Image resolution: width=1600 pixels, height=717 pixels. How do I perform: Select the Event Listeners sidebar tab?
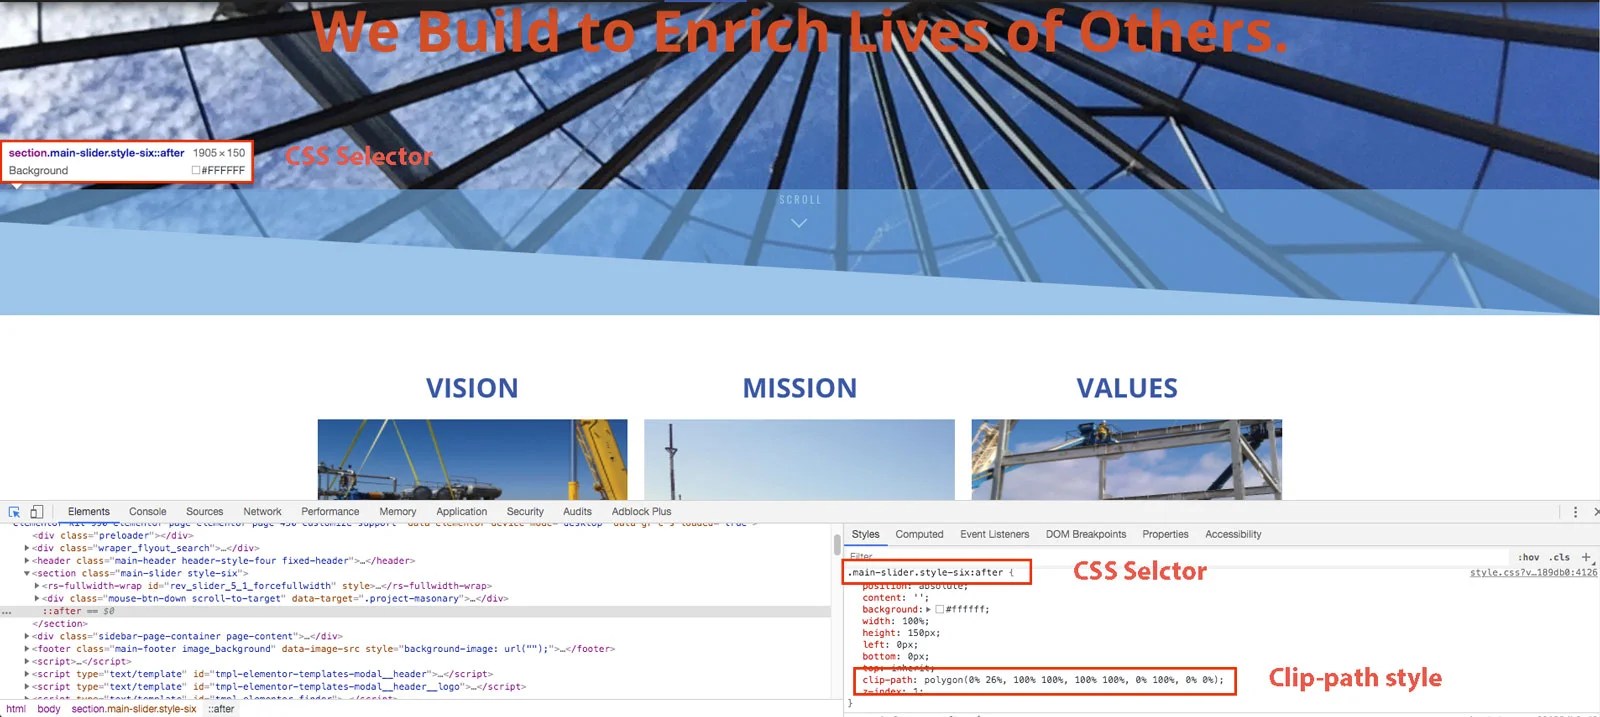[995, 534]
